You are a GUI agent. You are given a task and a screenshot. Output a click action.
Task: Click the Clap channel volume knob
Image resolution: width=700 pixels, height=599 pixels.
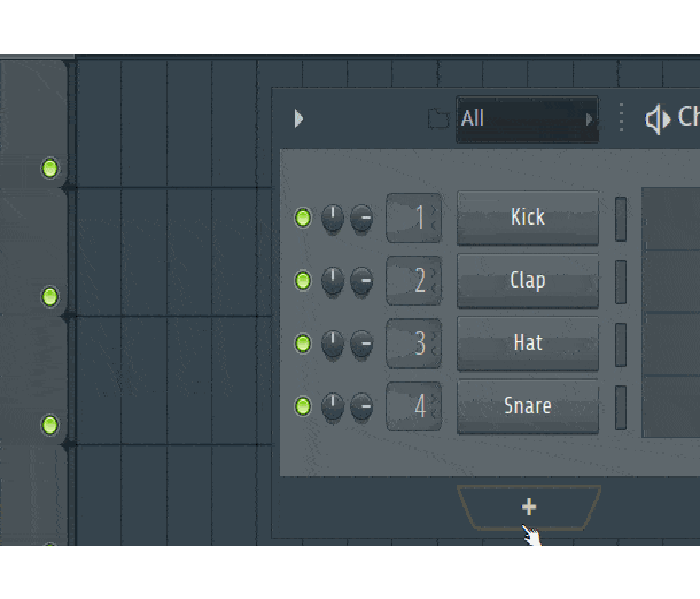(x=361, y=281)
